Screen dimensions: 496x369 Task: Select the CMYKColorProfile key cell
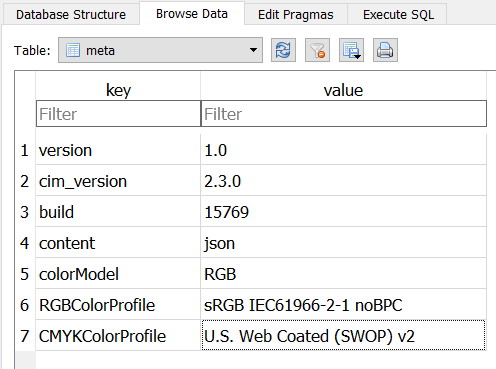[x=118, y=335]
